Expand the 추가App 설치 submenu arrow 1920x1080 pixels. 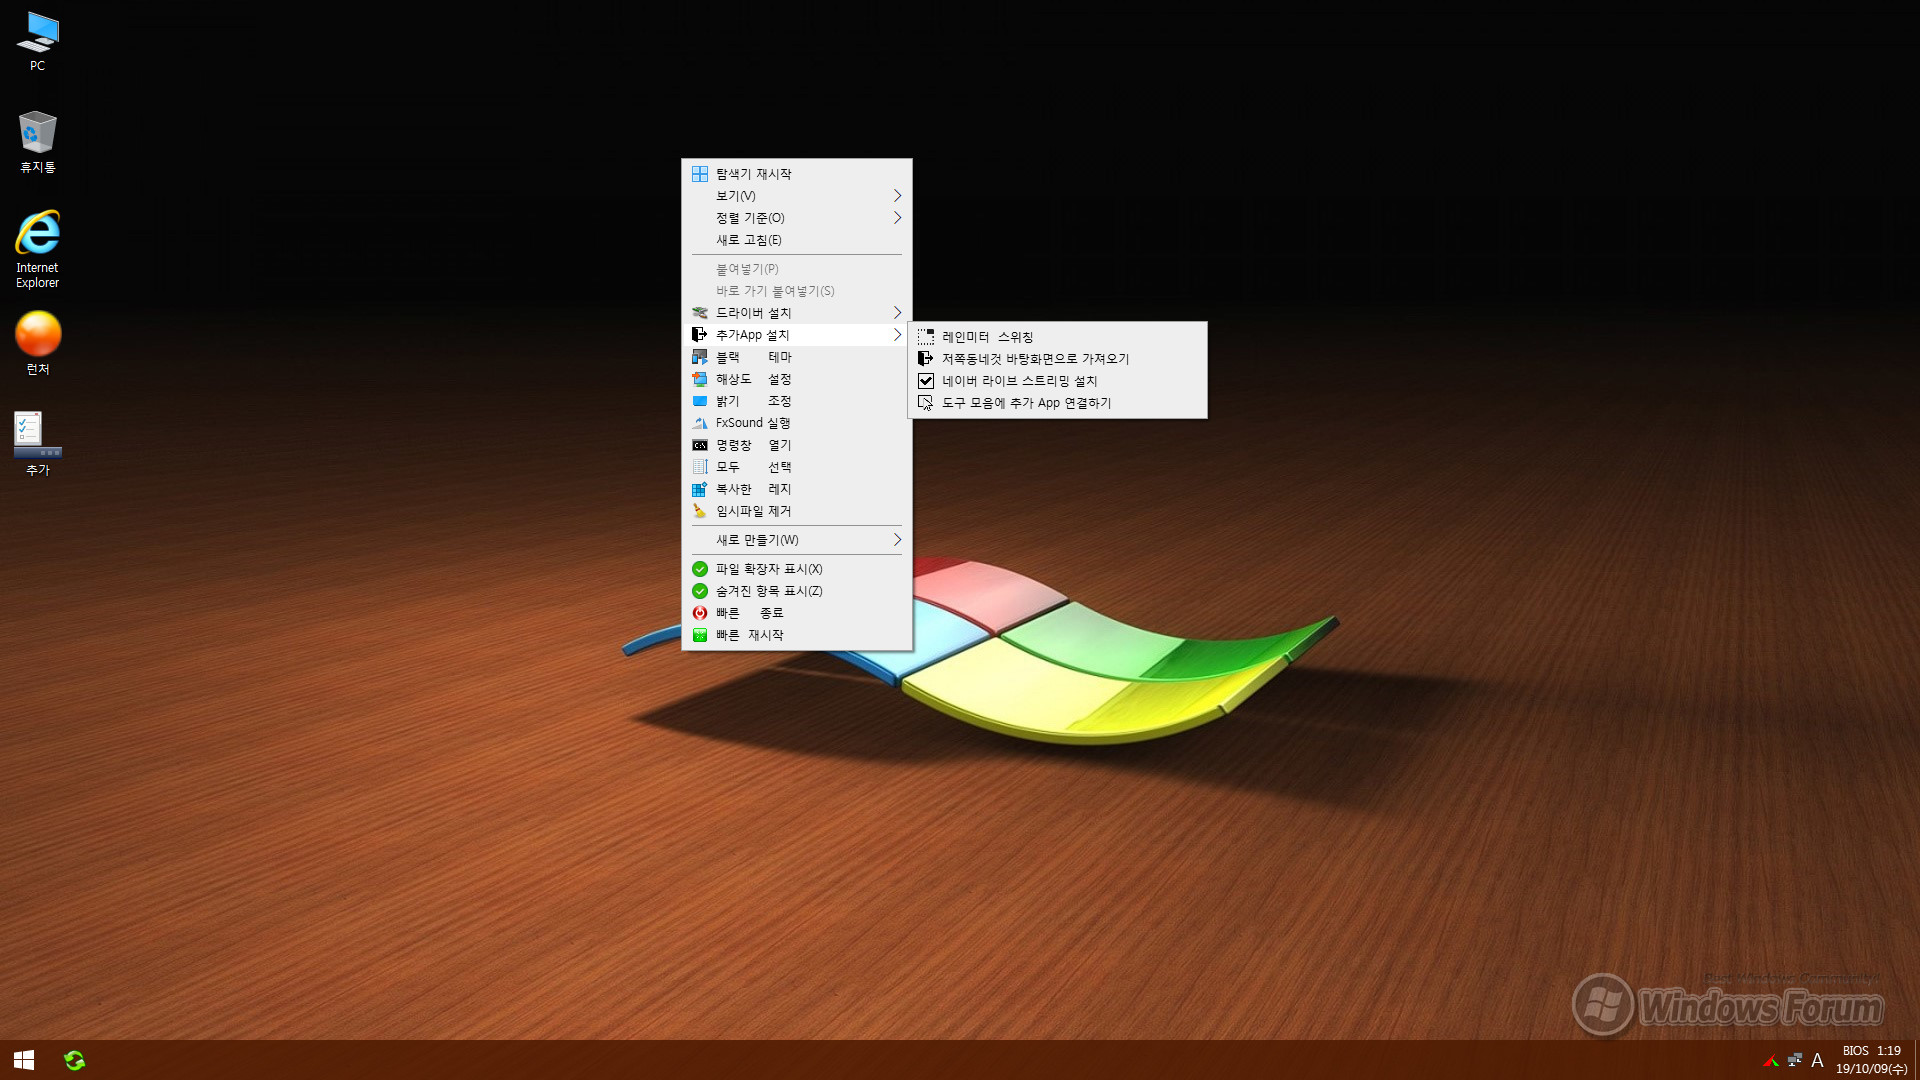point(897,335)
